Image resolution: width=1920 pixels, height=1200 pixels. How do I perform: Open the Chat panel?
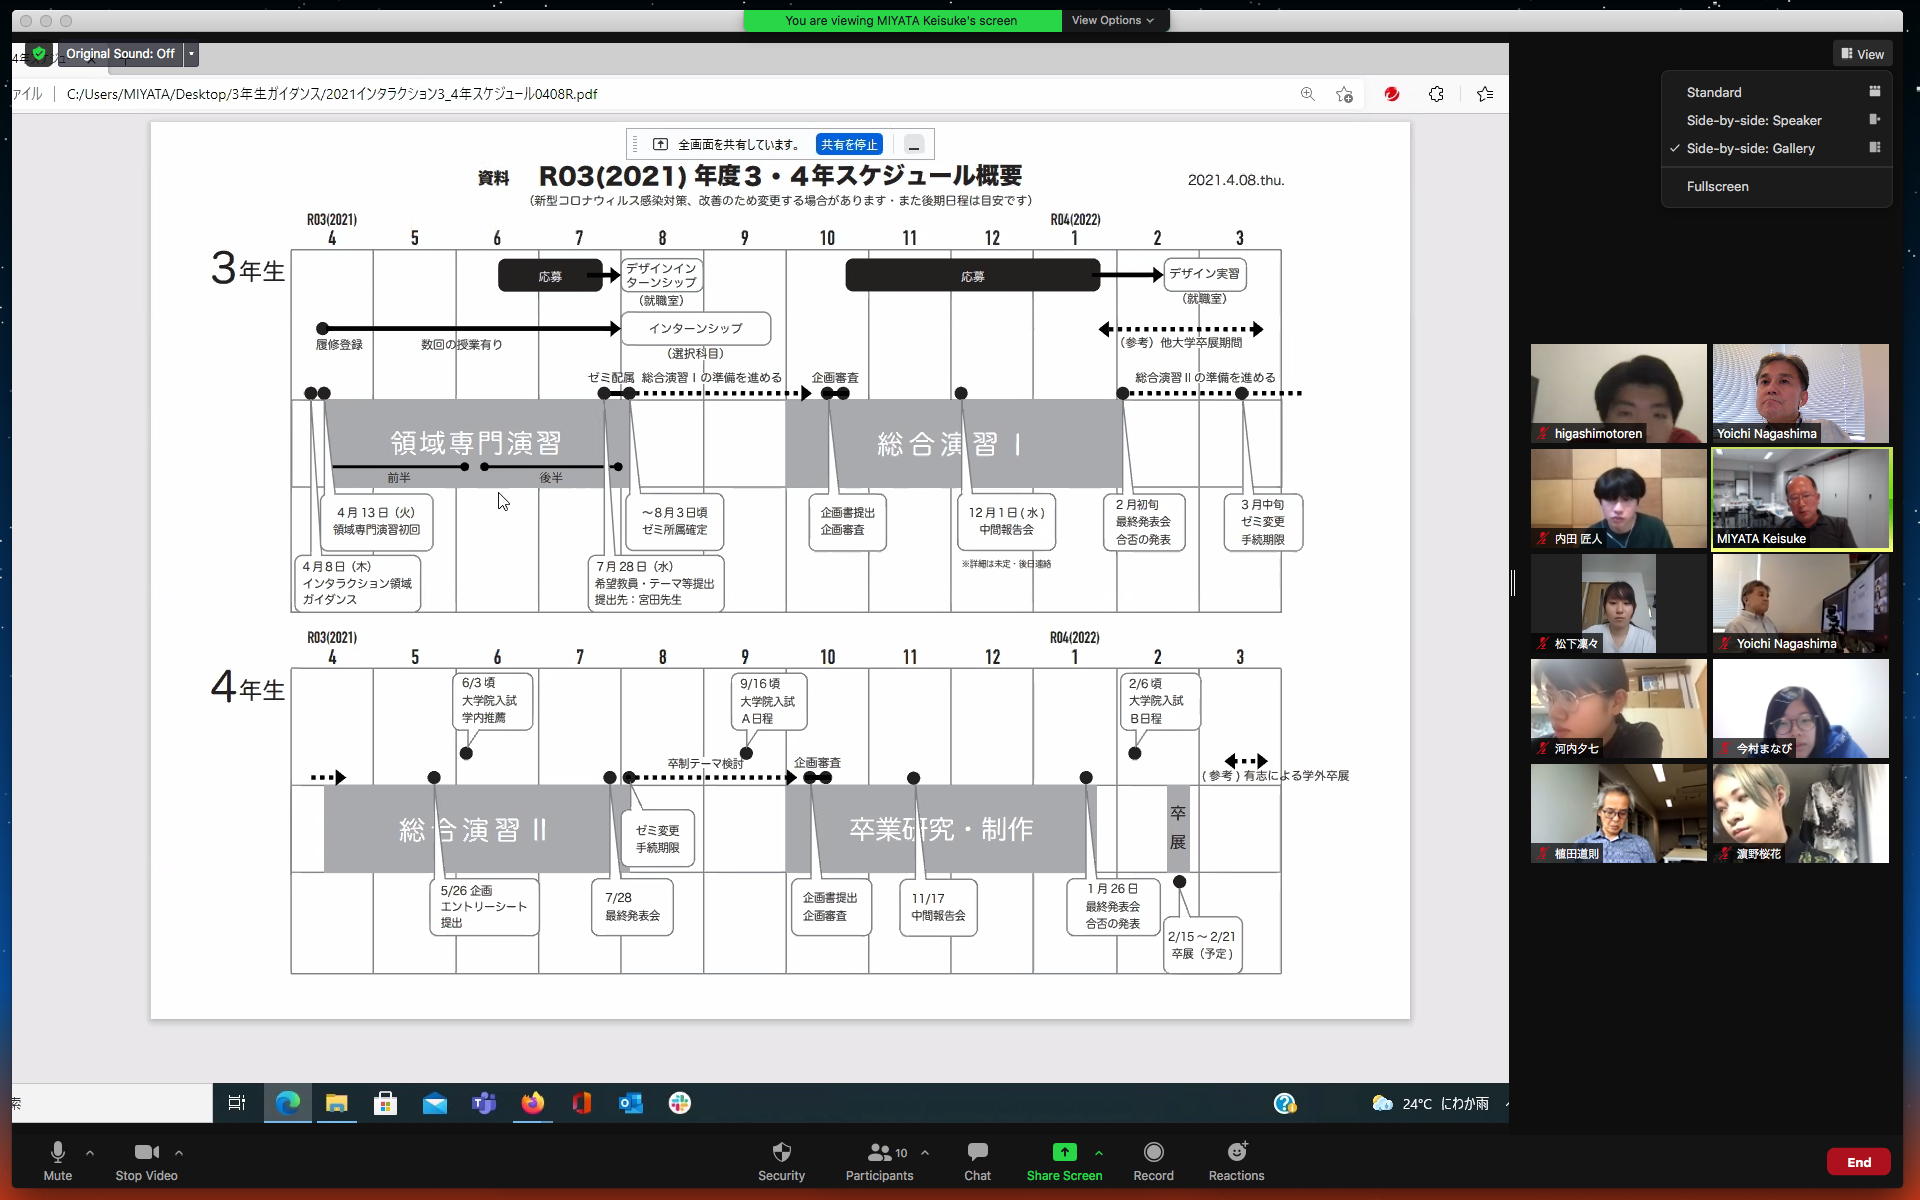977,1161
